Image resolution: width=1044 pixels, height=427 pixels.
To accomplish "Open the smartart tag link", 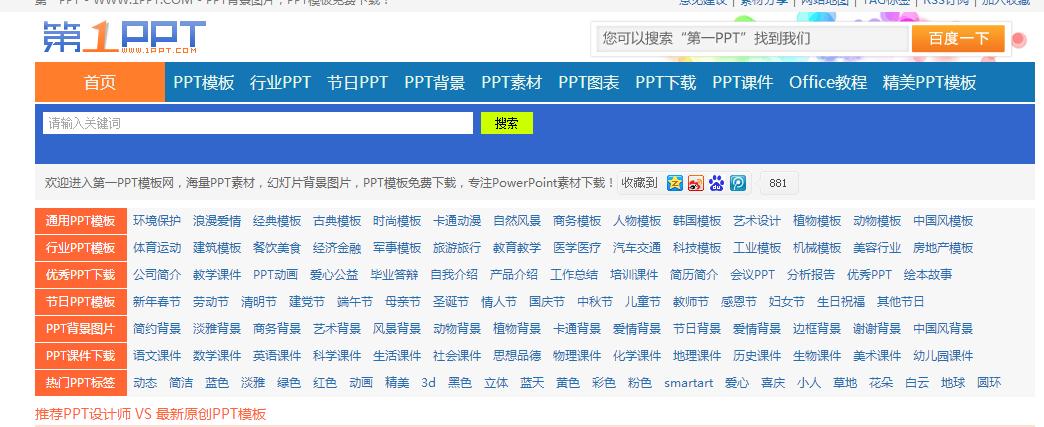I will coord(688,382).
